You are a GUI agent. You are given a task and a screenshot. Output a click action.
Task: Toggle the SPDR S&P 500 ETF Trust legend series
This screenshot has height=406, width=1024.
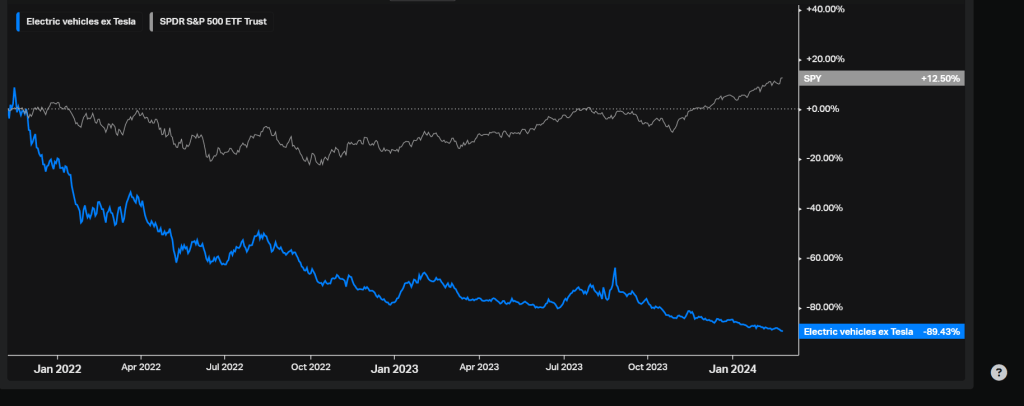pyautogui.click(x=209, y=20)
